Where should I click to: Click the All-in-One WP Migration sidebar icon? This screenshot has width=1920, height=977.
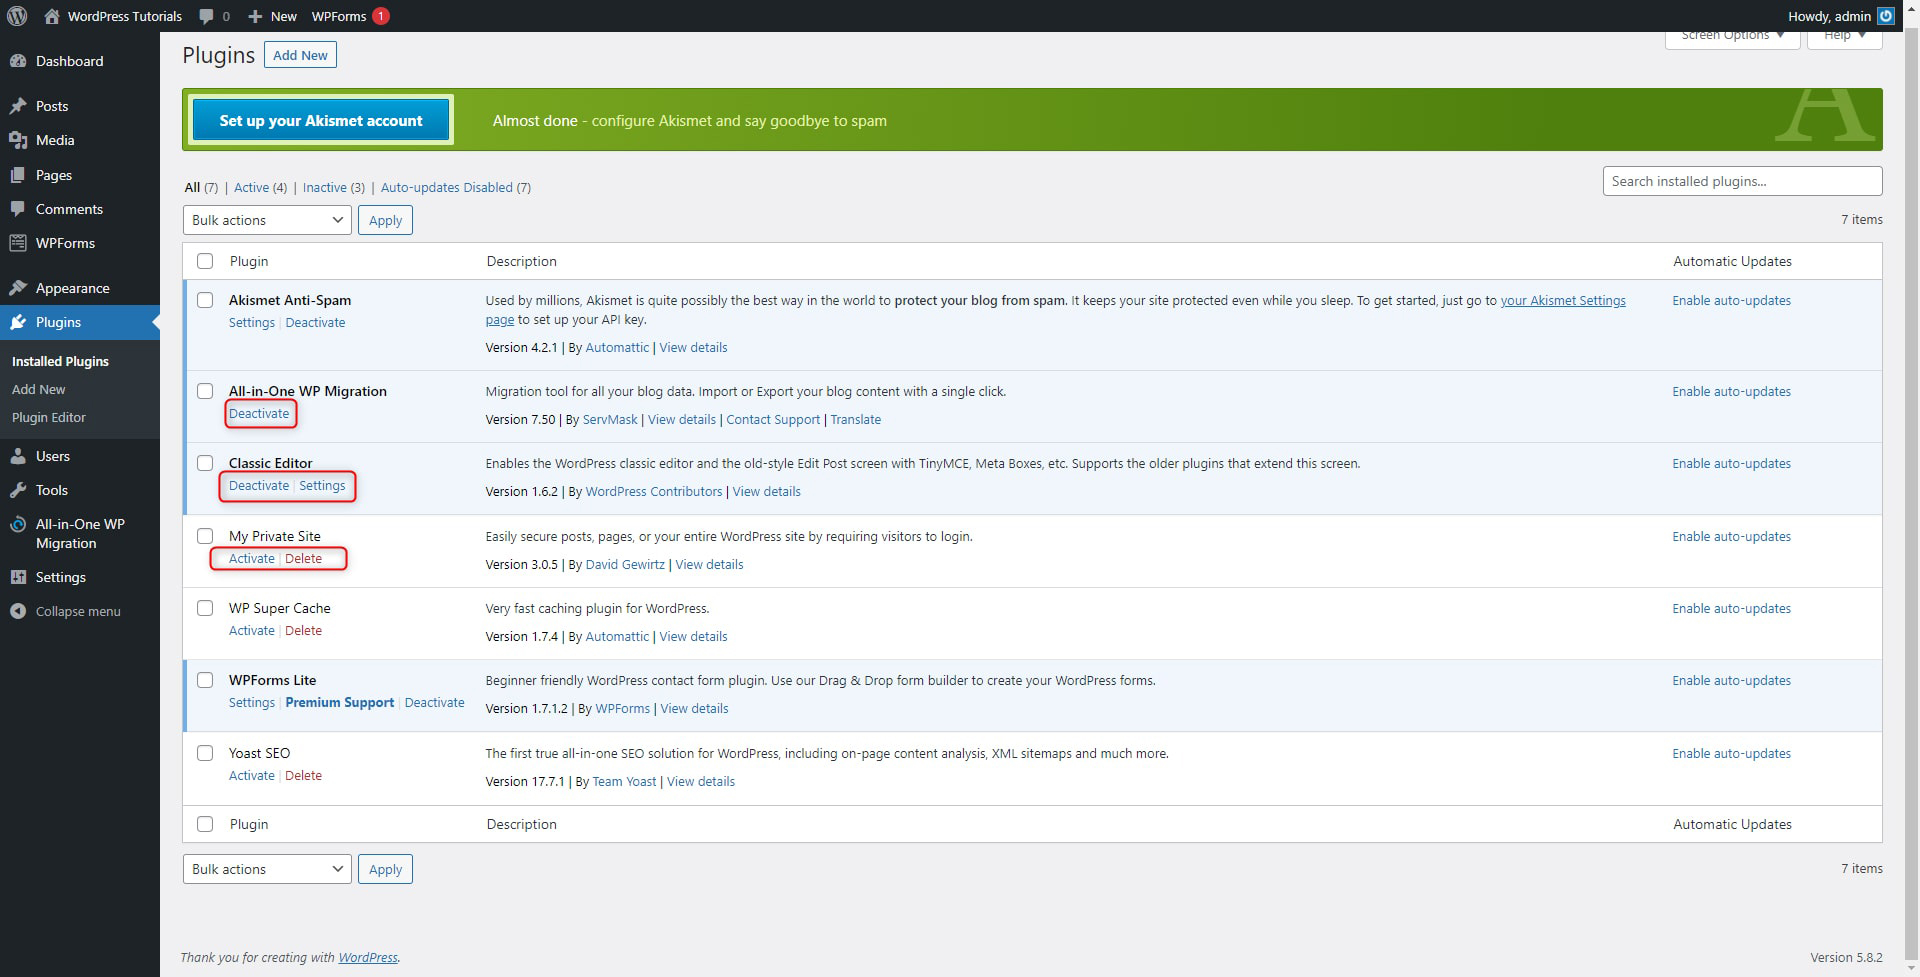pos(18,525)
